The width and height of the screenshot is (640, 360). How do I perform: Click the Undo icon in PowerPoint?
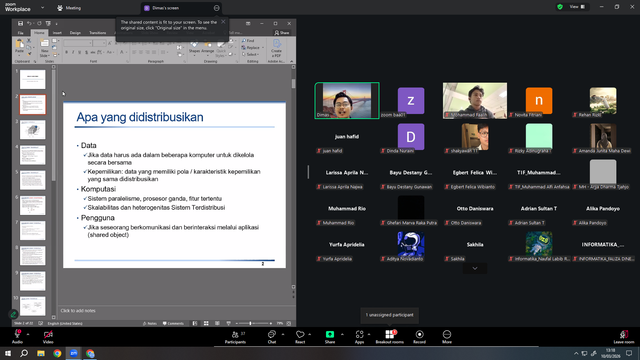point(29,23)
